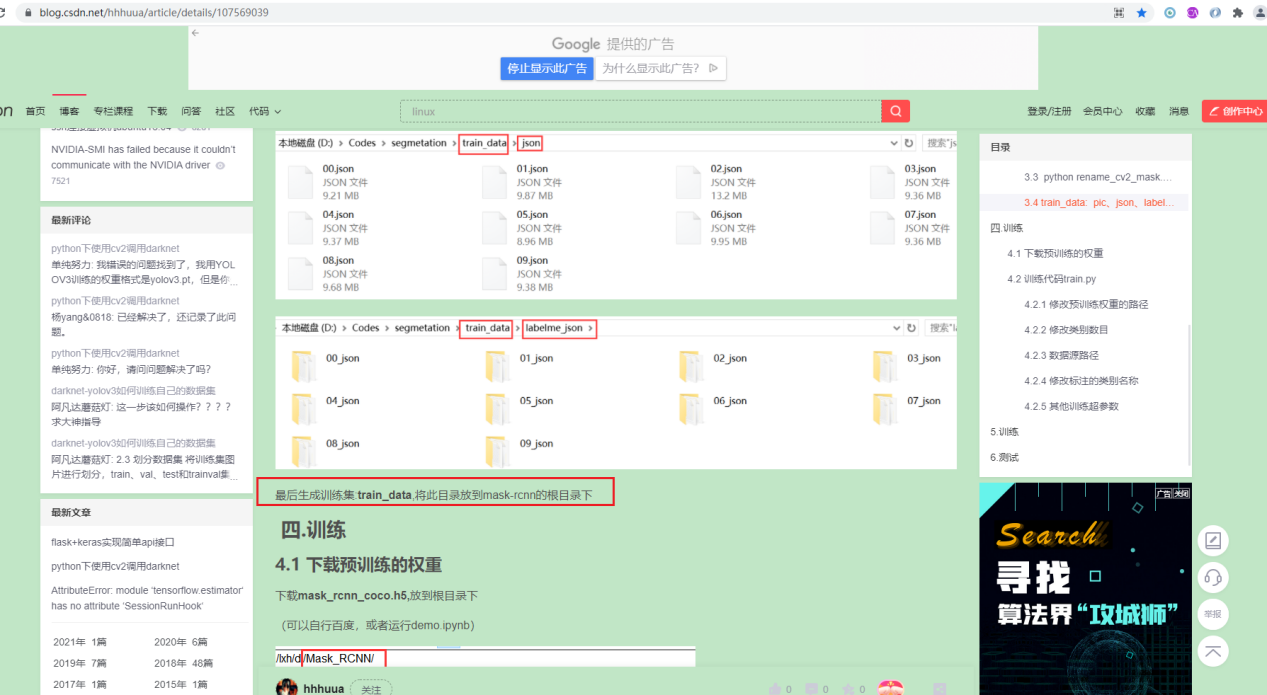Open customer service headset icon

pyautogui.click(x=1213, y=577)
